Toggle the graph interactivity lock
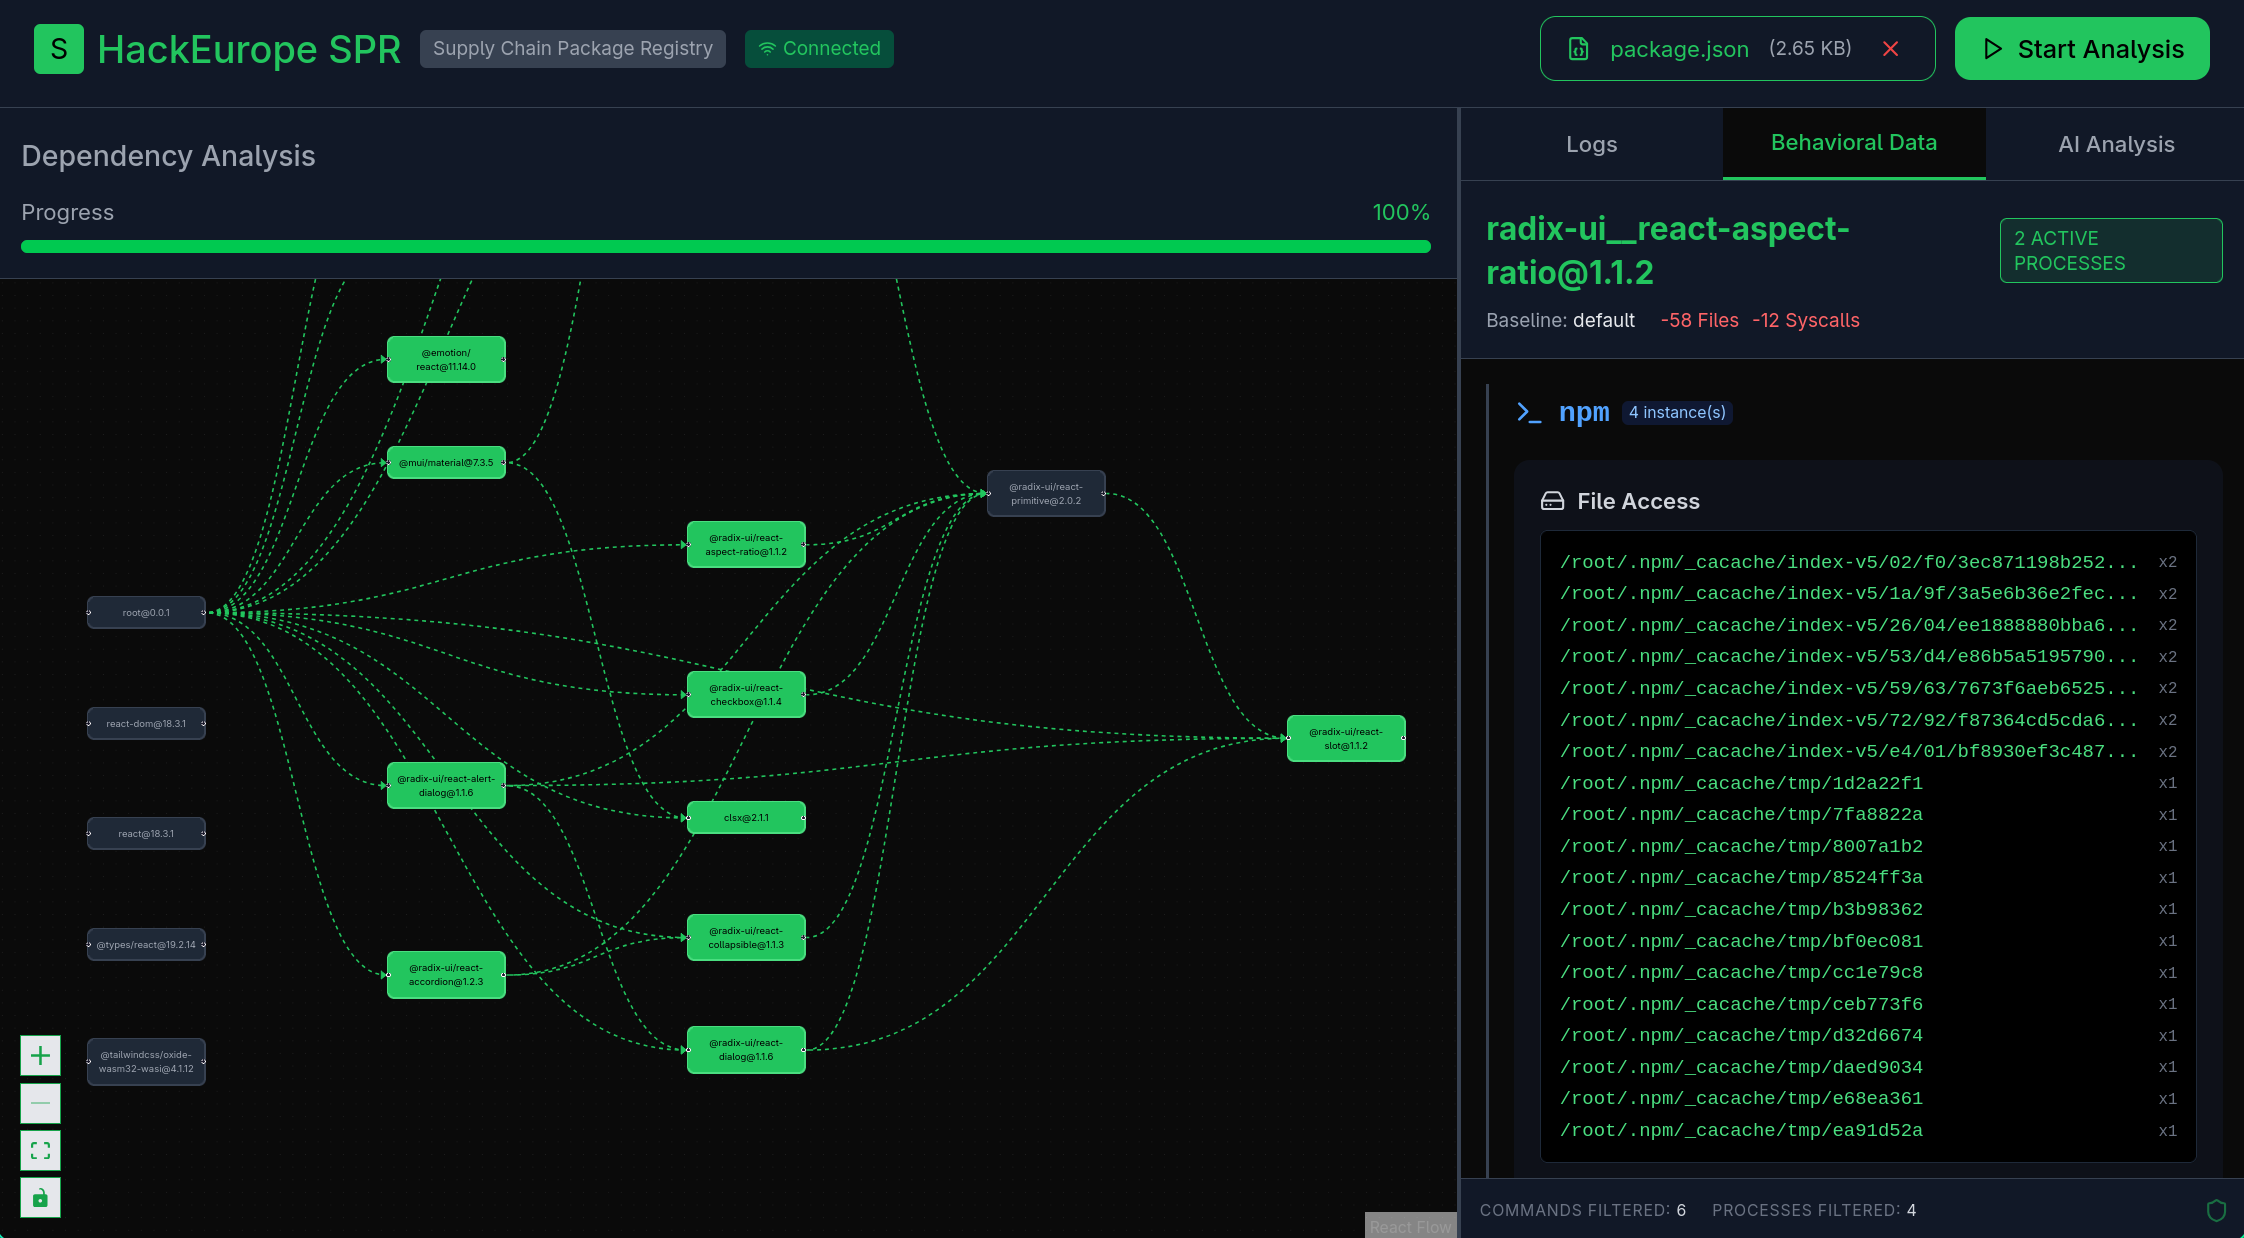 (x=40, y=1198)
